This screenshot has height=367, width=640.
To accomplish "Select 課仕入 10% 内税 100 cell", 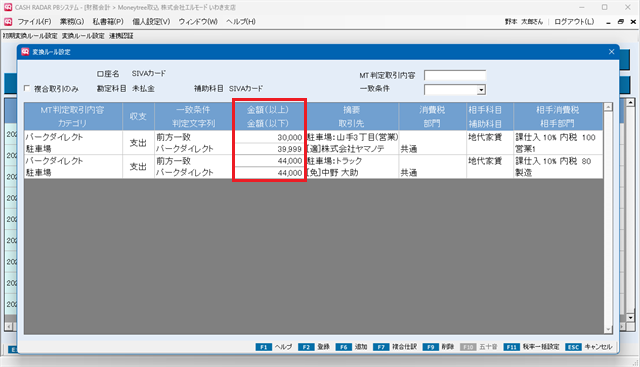I will click(x=558, y=137).
